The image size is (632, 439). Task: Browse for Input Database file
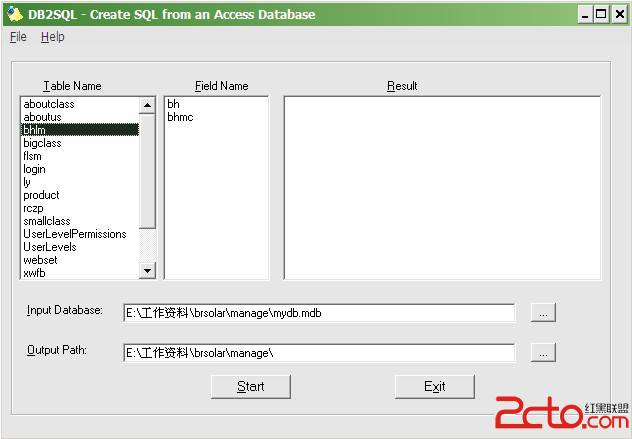click(543, 313)
